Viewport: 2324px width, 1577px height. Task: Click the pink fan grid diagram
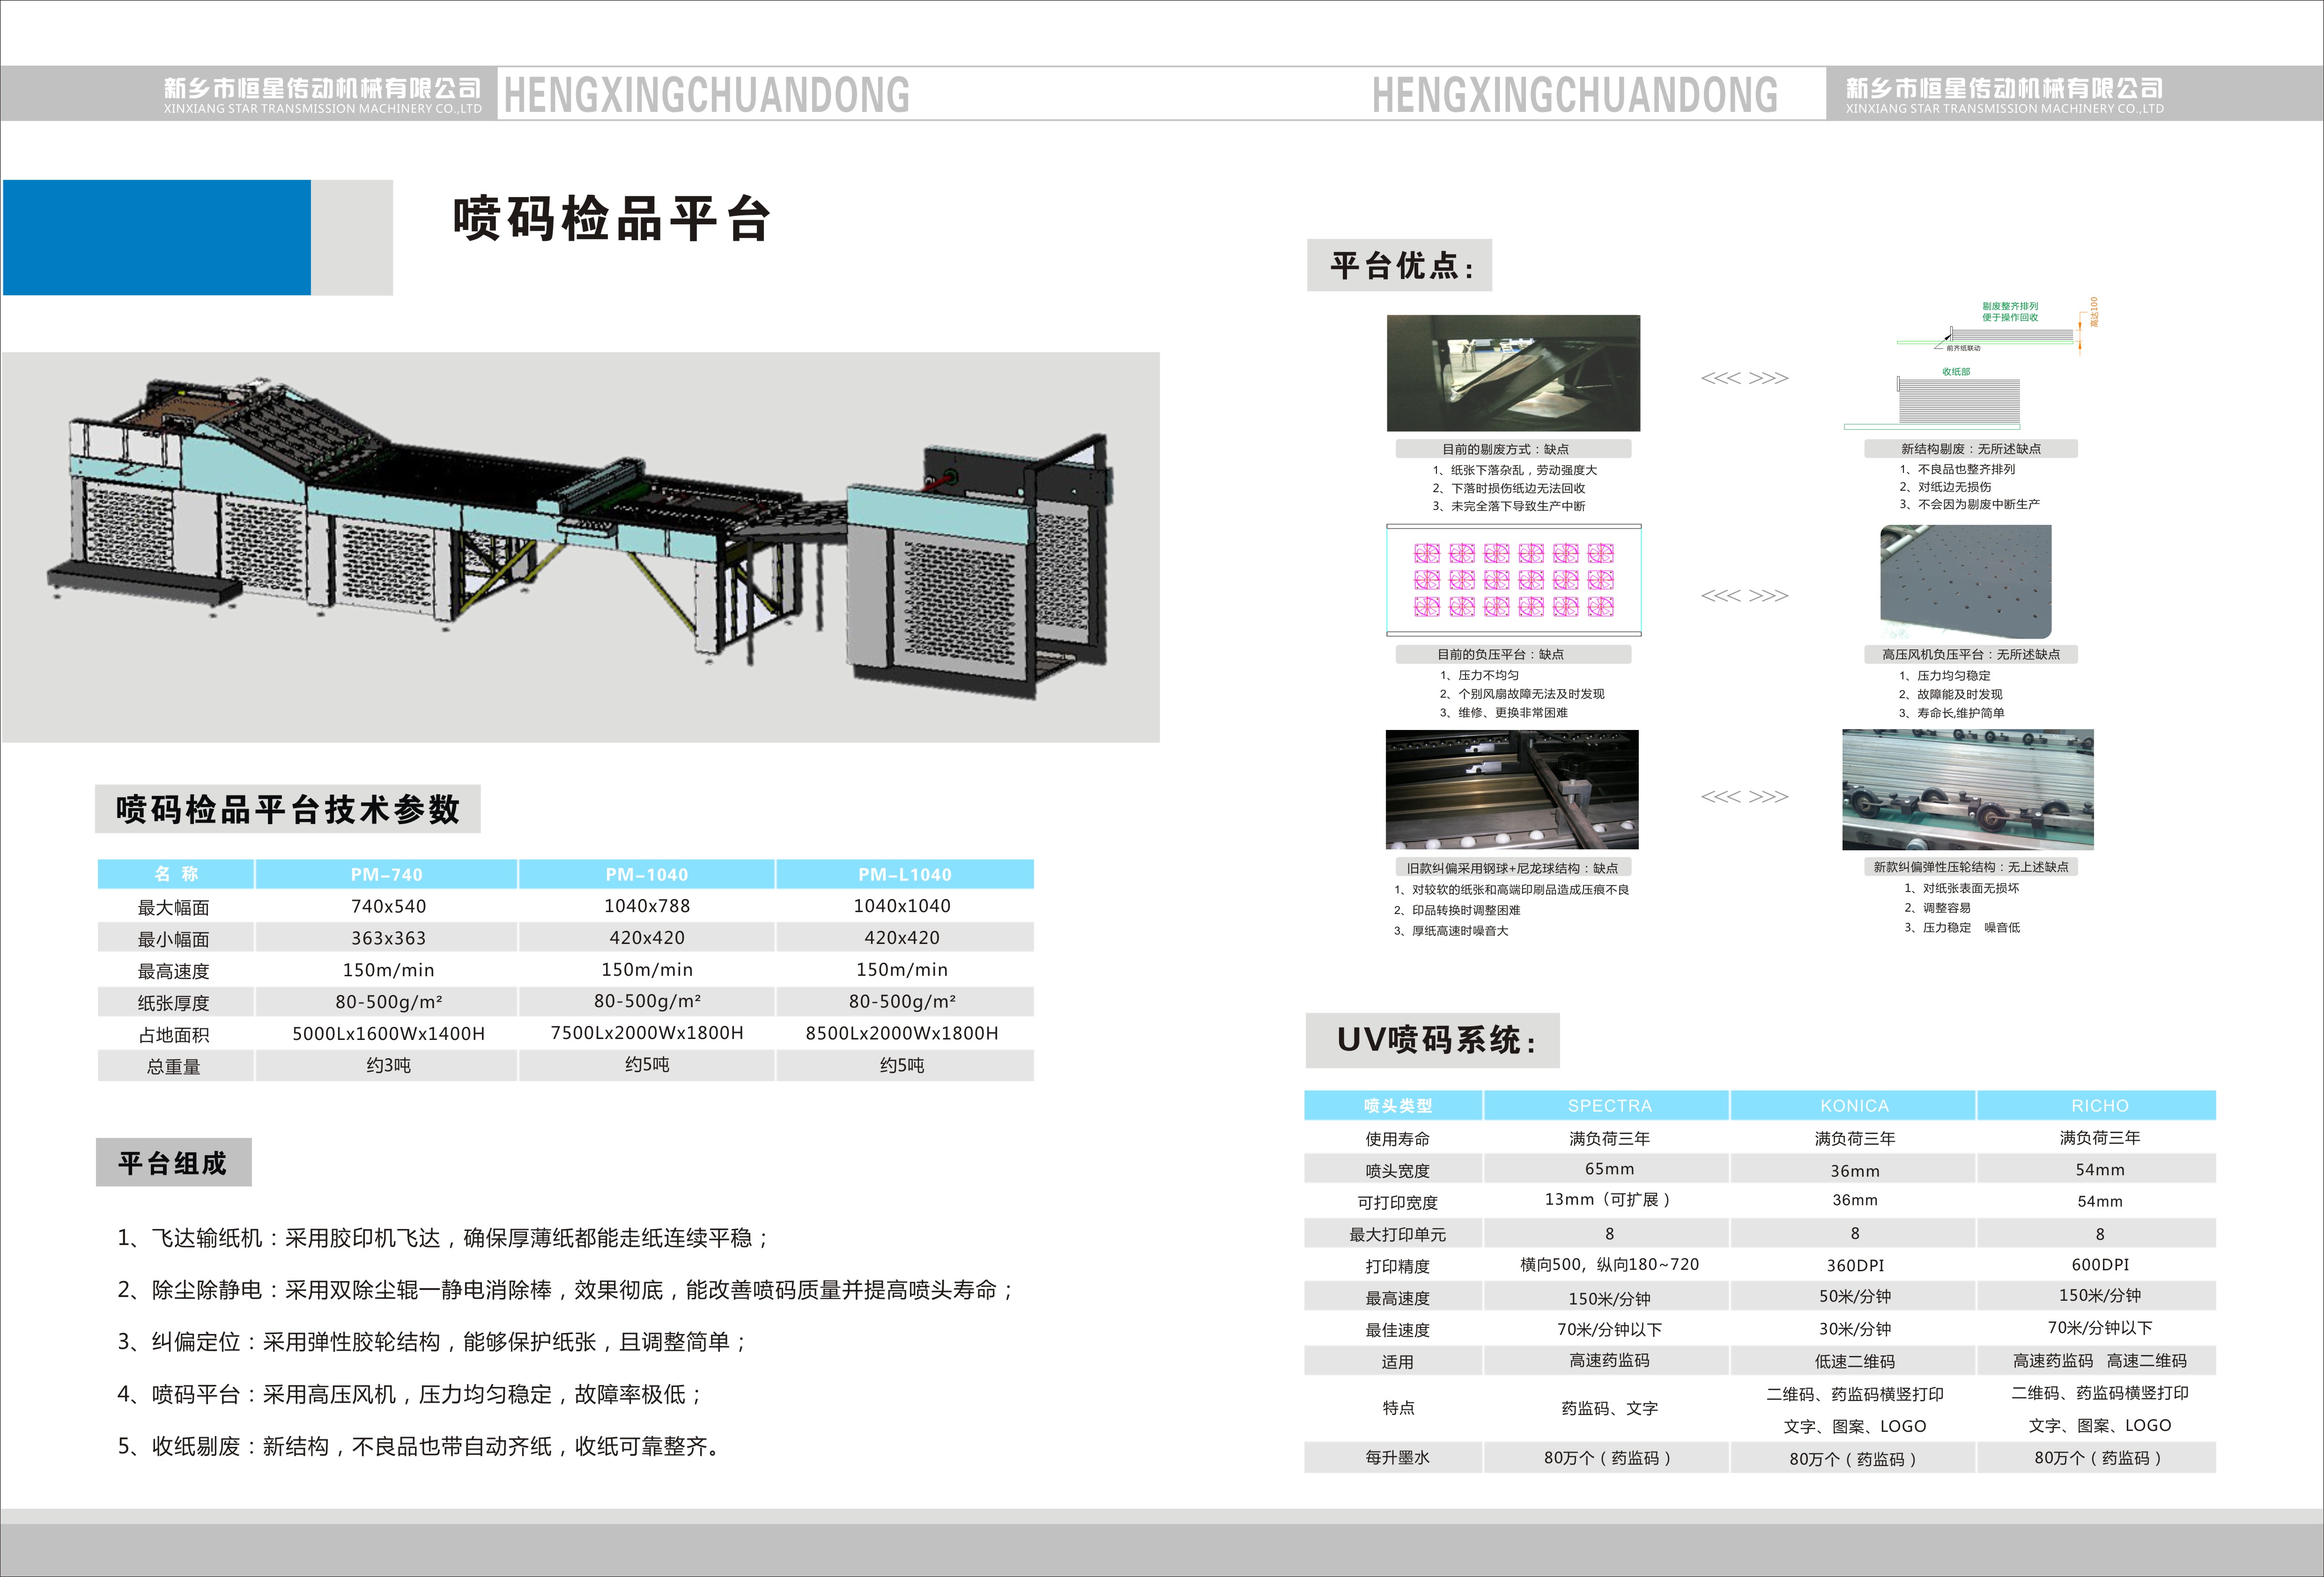click(x=1513, y=580)
